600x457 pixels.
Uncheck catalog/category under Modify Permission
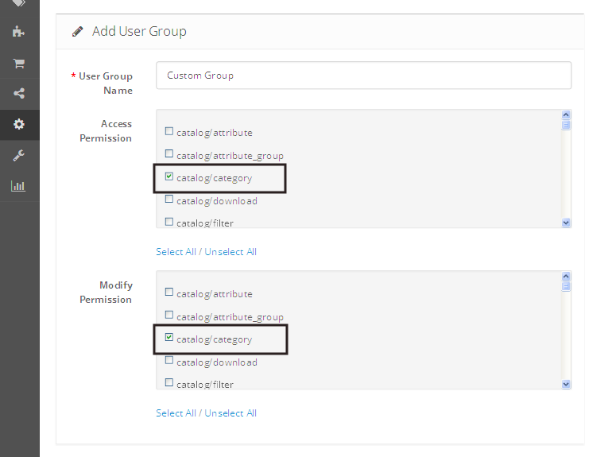click(169, 338)
